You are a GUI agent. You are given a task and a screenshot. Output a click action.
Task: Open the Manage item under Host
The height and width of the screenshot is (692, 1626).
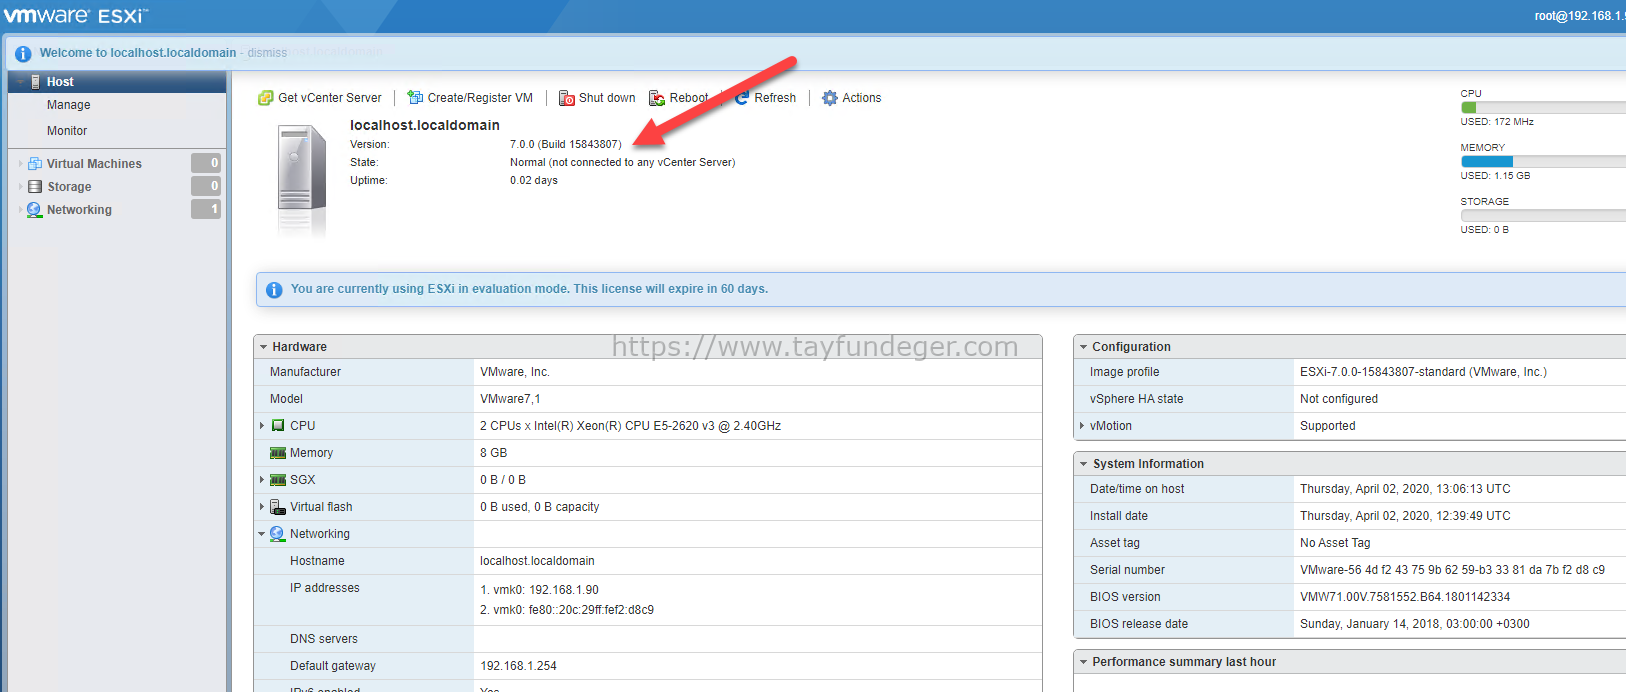[x=68, y=105]
